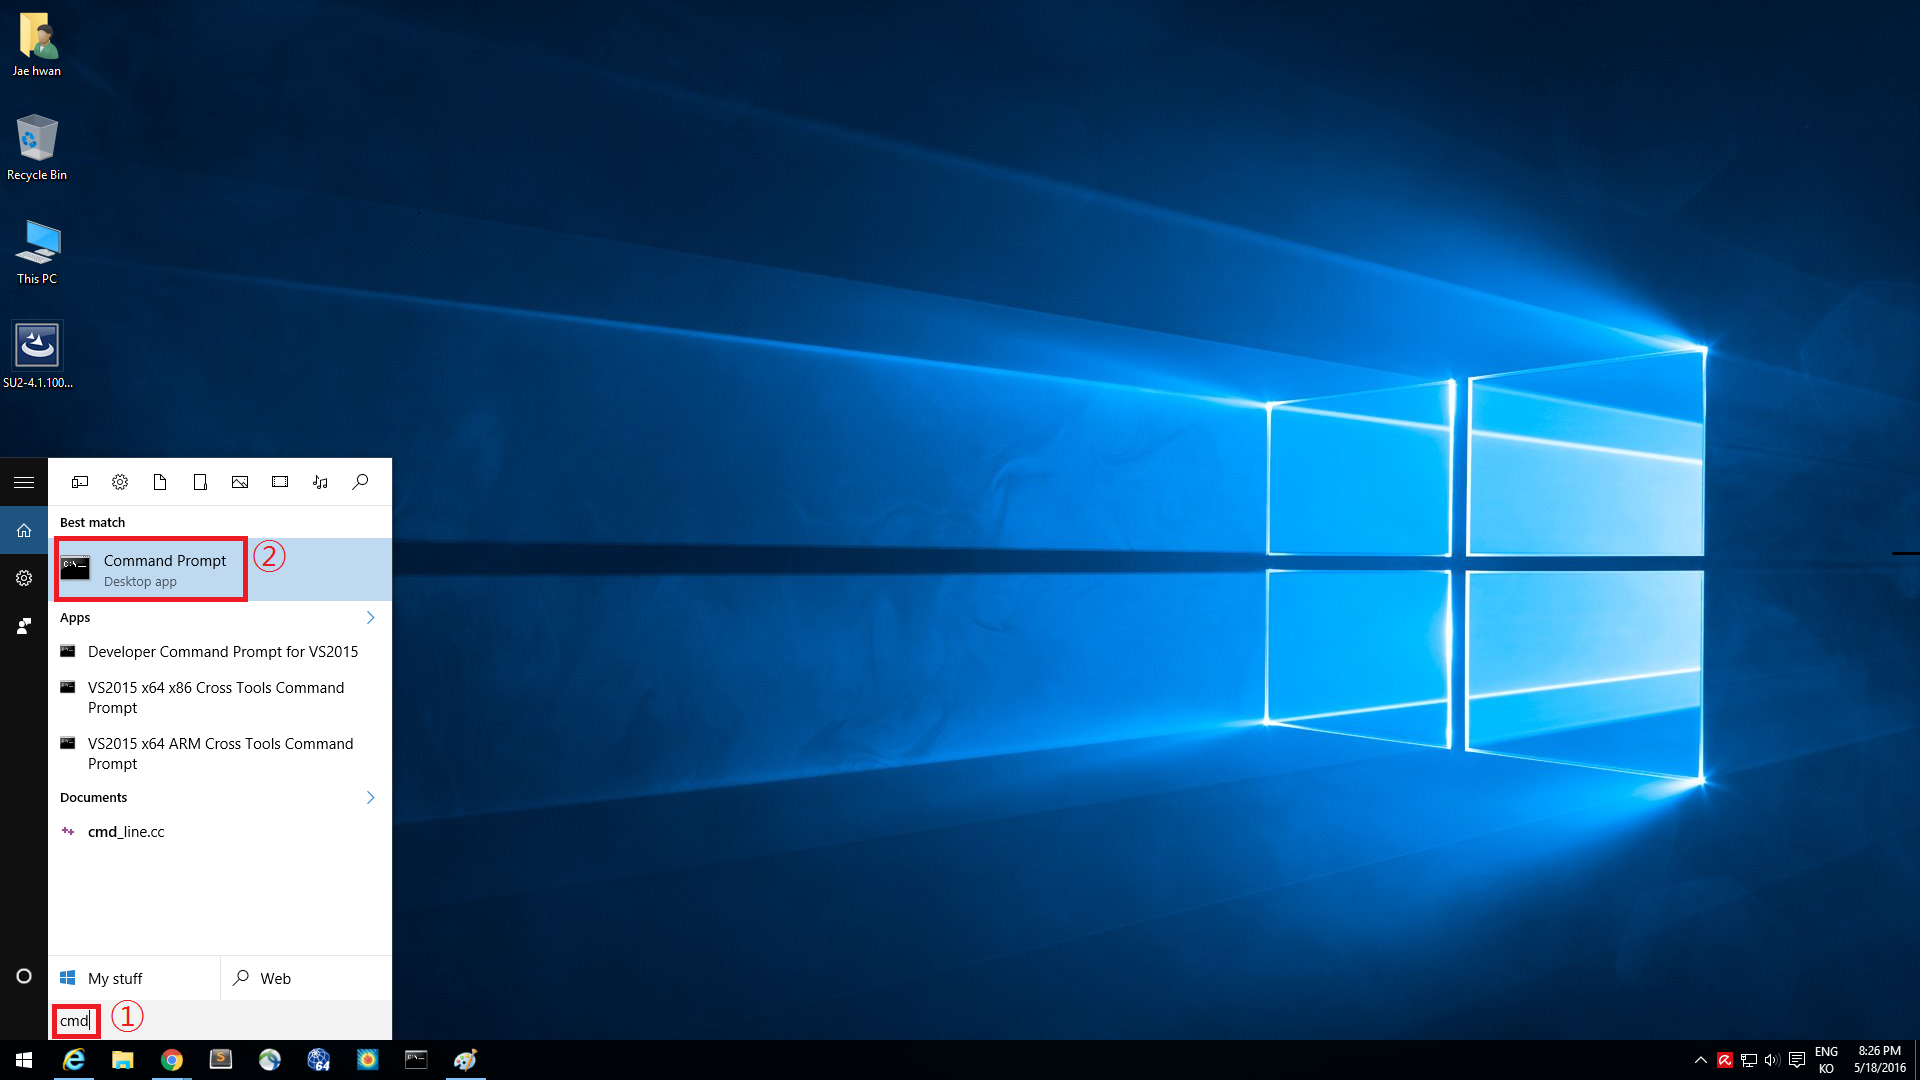Image resolution: width=1920 pixels, height=1080 pixels.
Task: Filter search results by Photos icon
Action: coord(240,482)
